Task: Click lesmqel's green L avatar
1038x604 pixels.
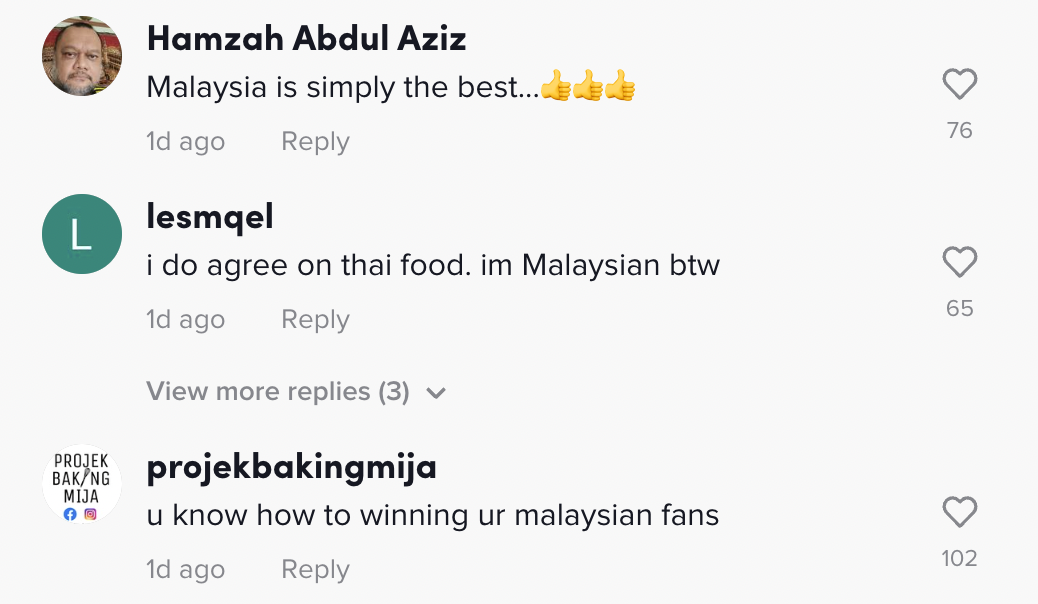Action: [82, 234]
